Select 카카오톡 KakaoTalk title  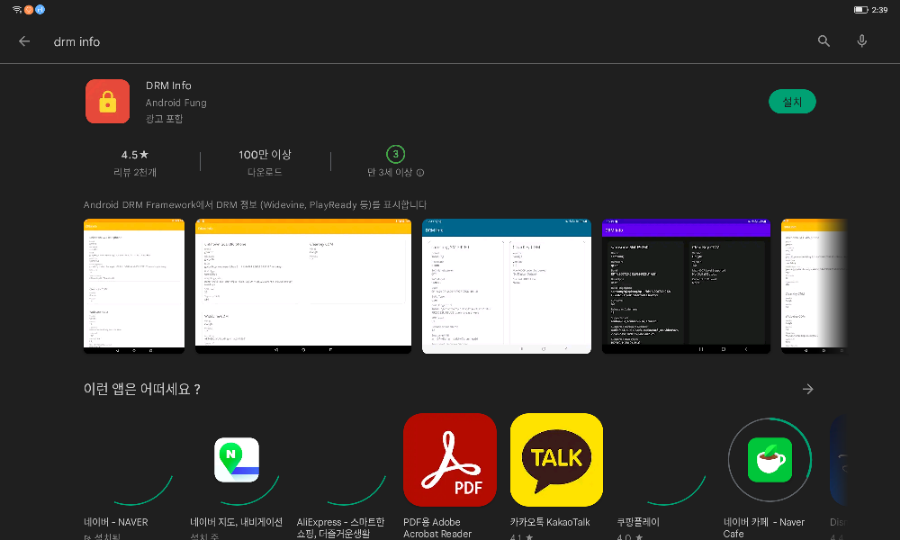point(550,522)
